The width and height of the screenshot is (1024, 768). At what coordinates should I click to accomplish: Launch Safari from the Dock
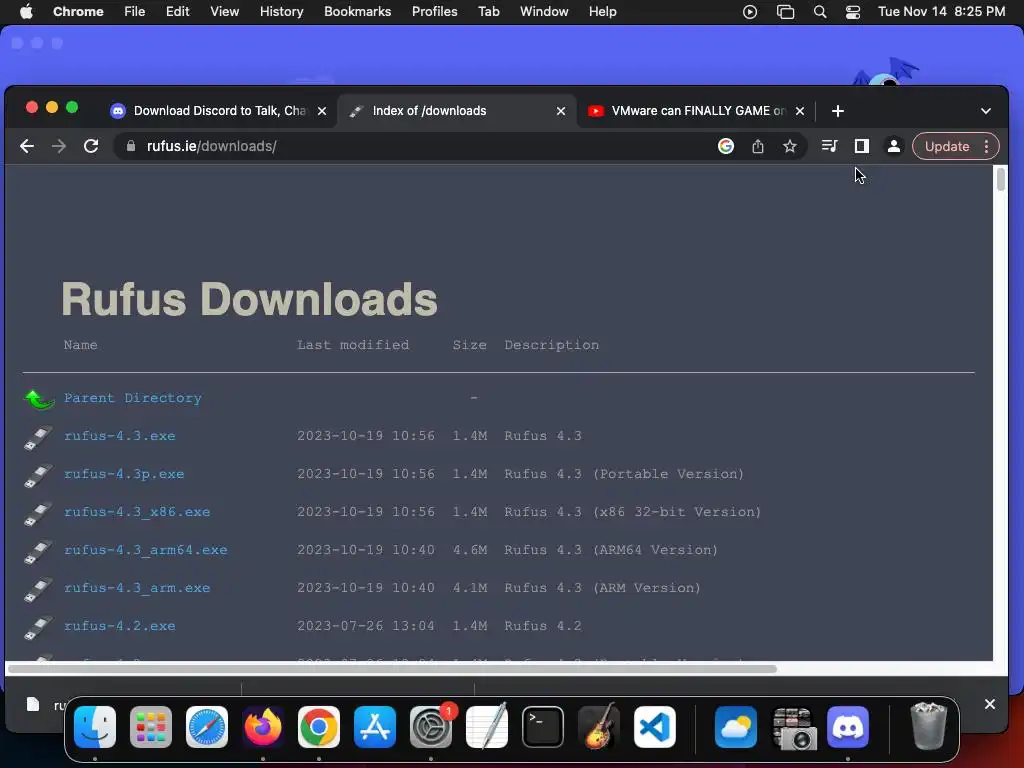click(x=207, y=727)
